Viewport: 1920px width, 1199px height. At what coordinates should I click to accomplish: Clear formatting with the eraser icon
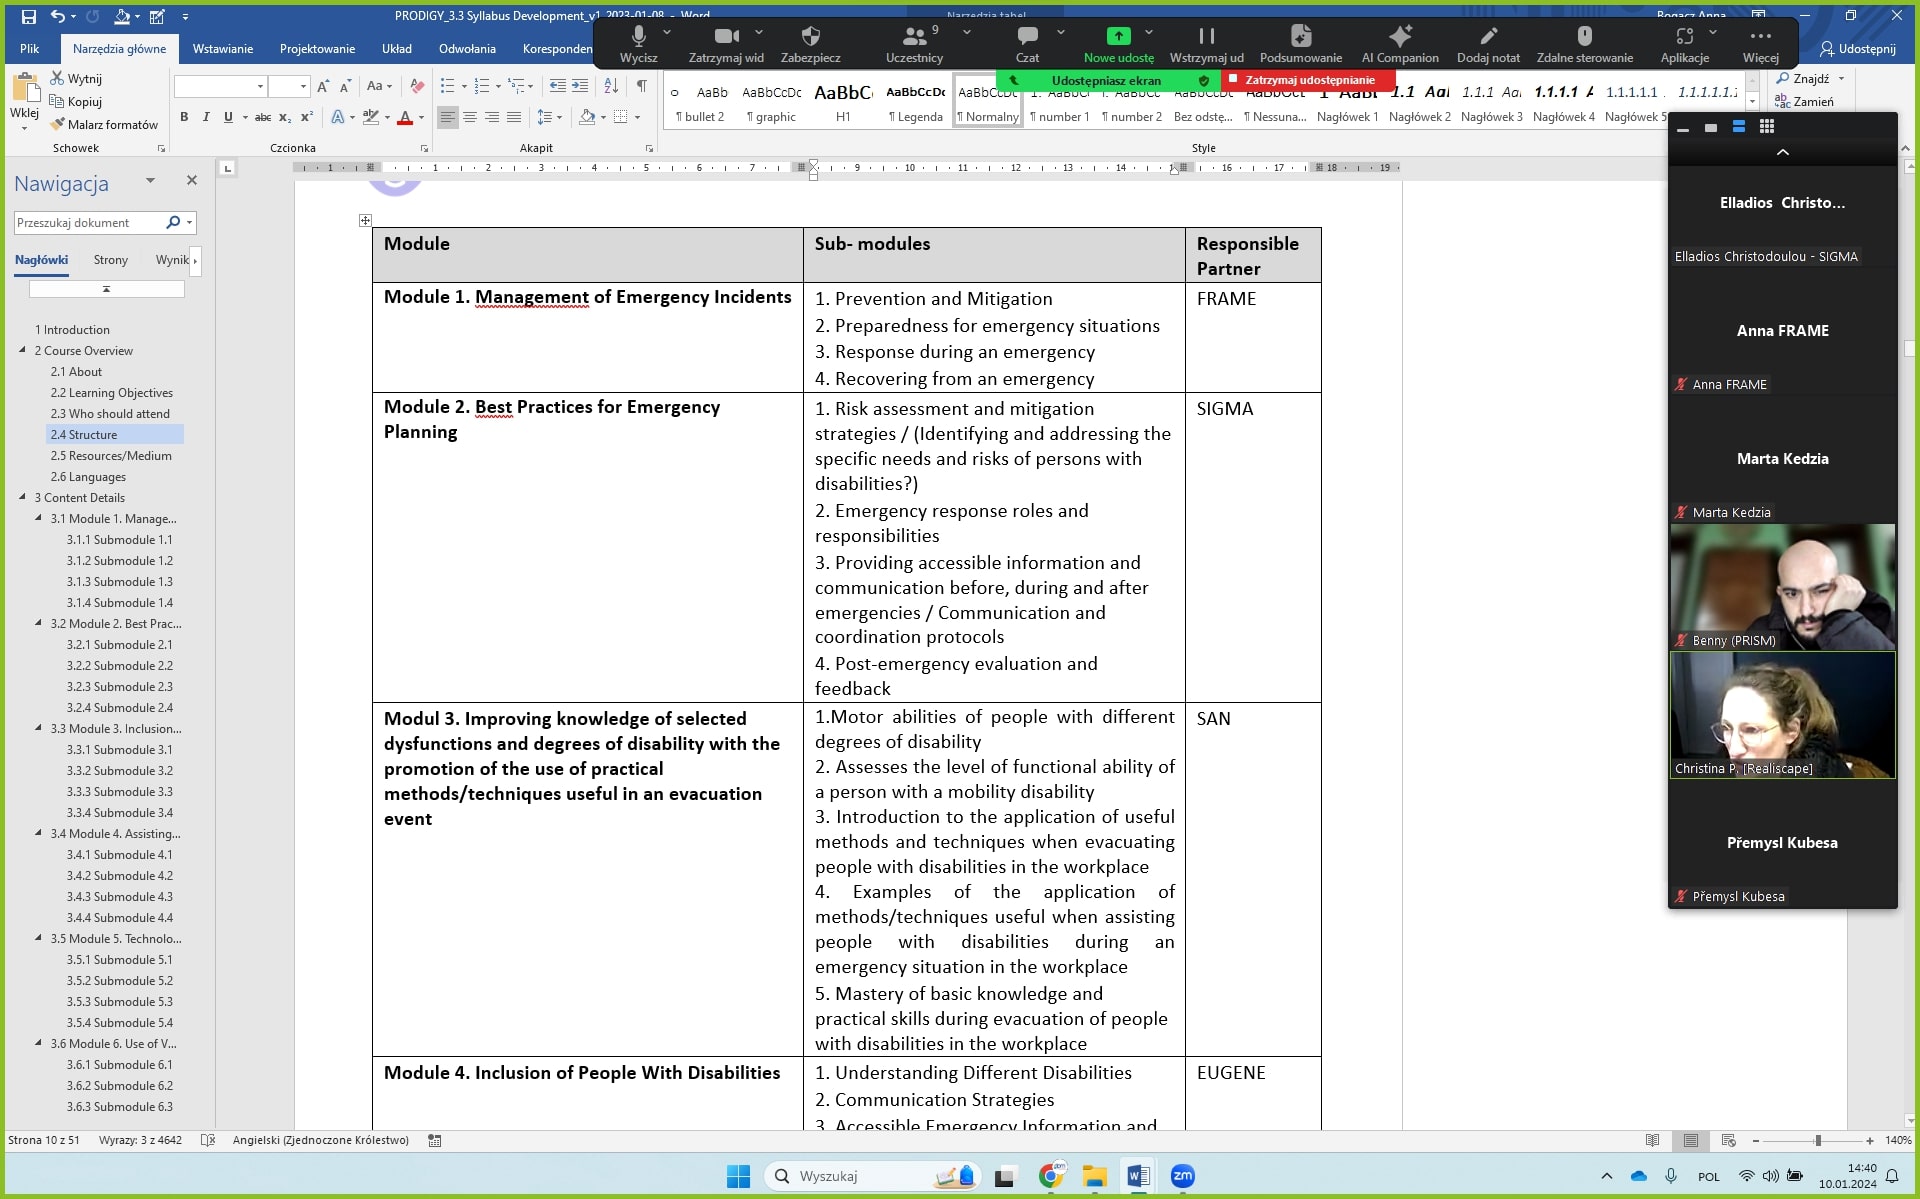417,86
